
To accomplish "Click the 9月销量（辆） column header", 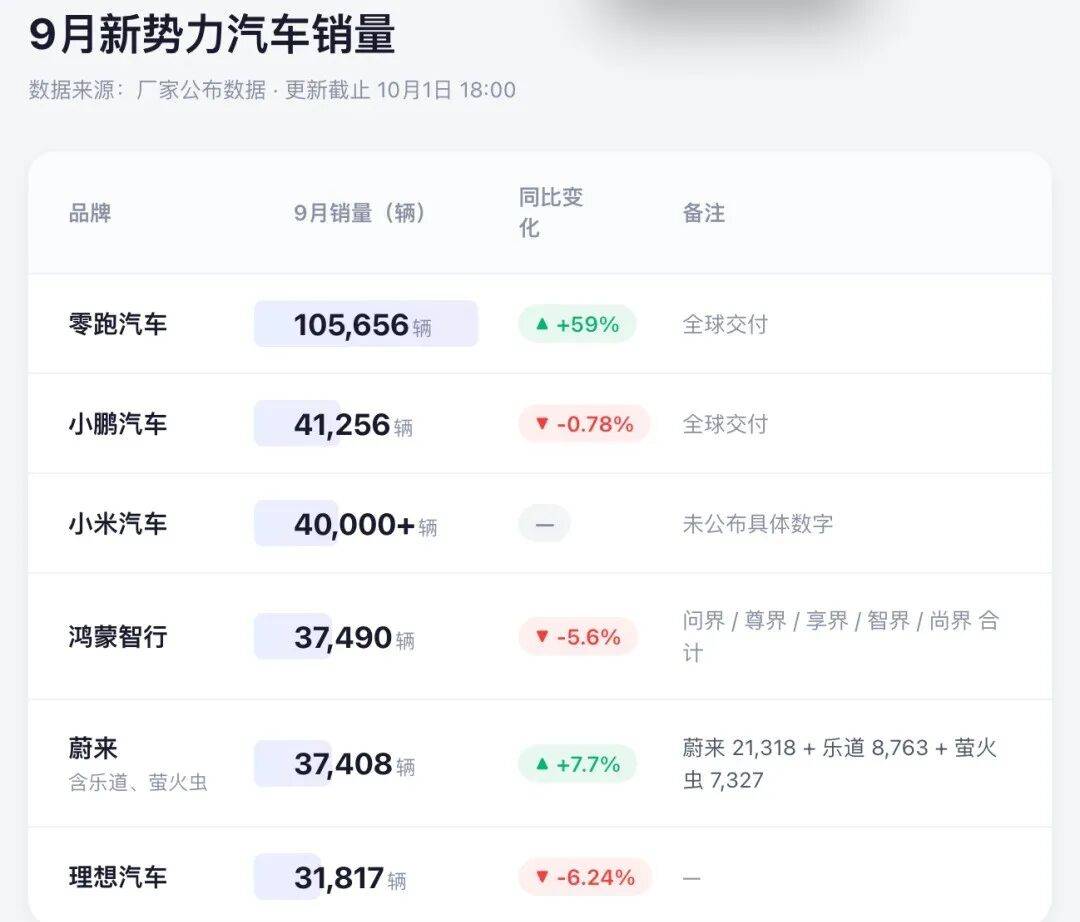I will click(x=361, y=213).
